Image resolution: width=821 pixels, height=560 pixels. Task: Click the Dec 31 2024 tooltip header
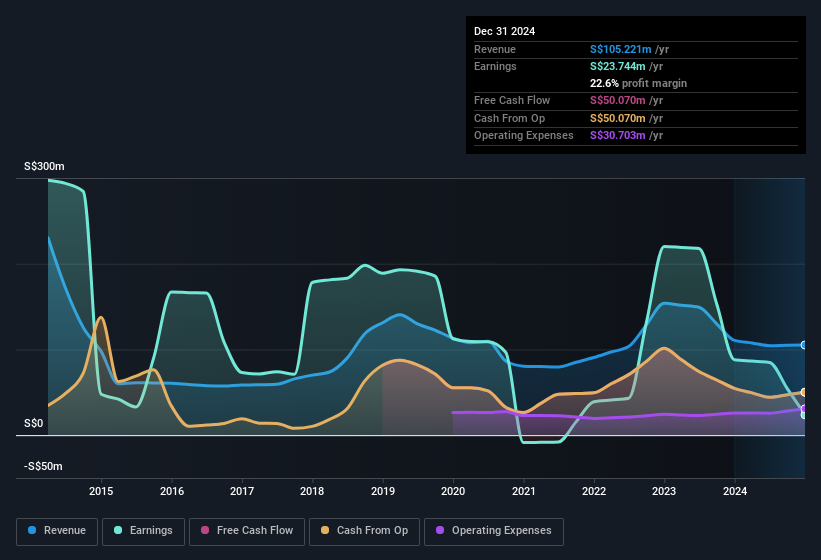[x=504, y=31]
